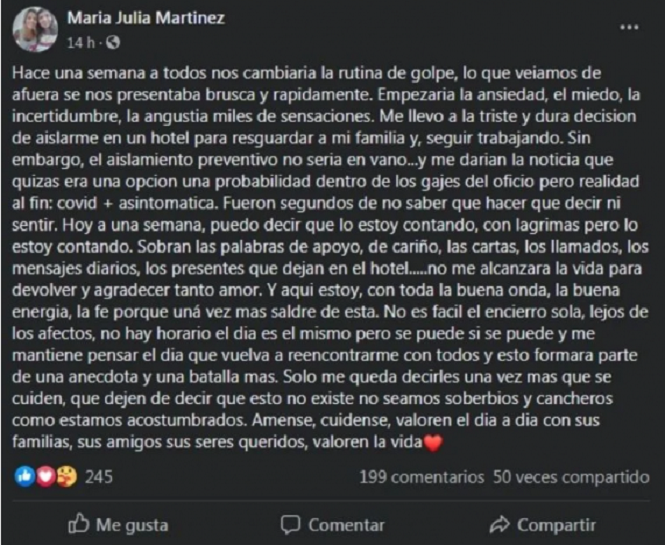Select the "Comentar" button label
The image size is (665, 545).
tap(346, 524)
